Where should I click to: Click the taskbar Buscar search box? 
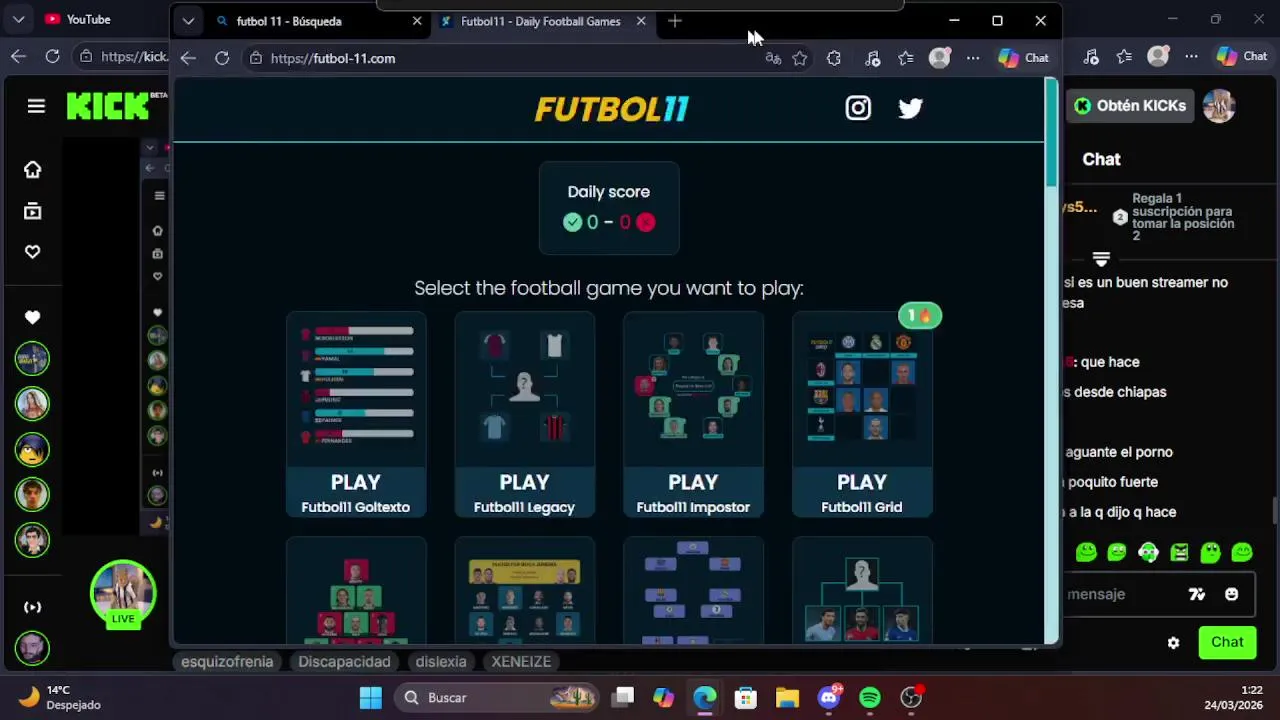click(496, 697)
